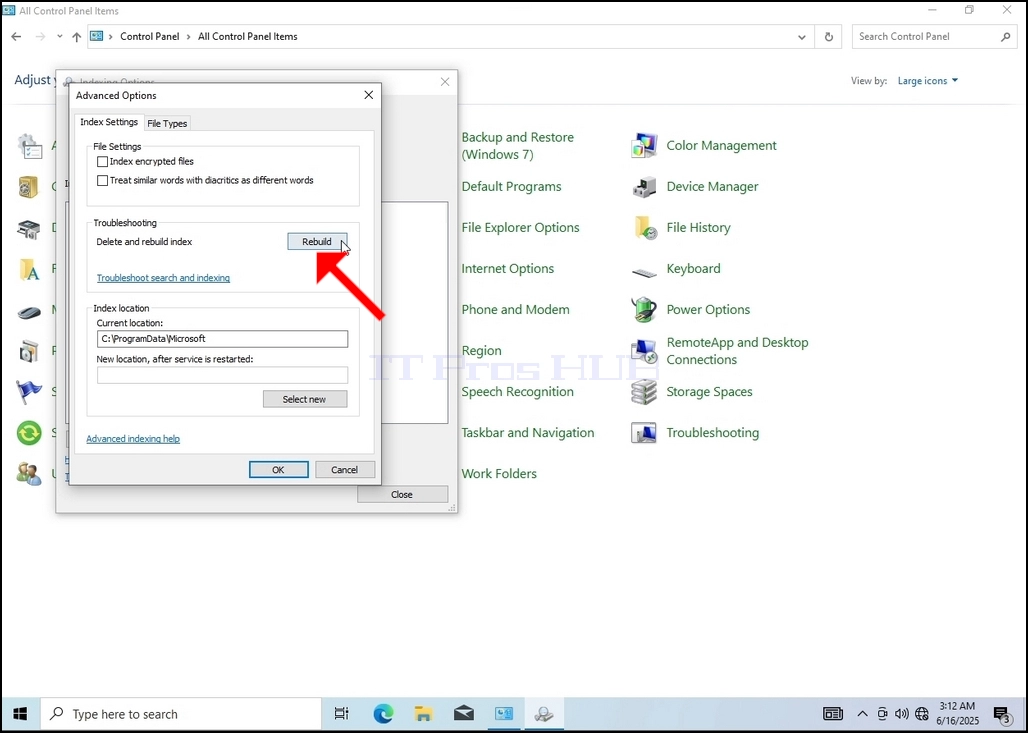Open Mail app from taskbar
The height and width of the screenshot is (733, 1028).
[x=464, y=714]
